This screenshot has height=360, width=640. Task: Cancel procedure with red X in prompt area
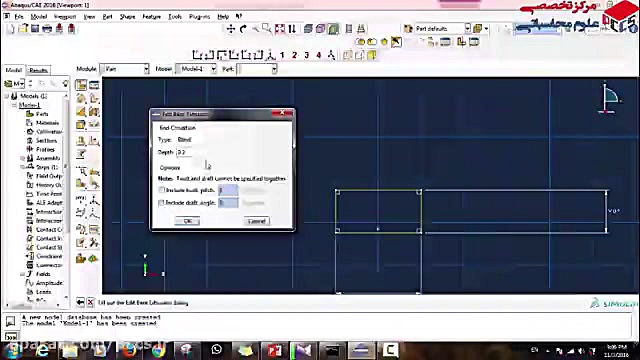click(x=90, y=302)
